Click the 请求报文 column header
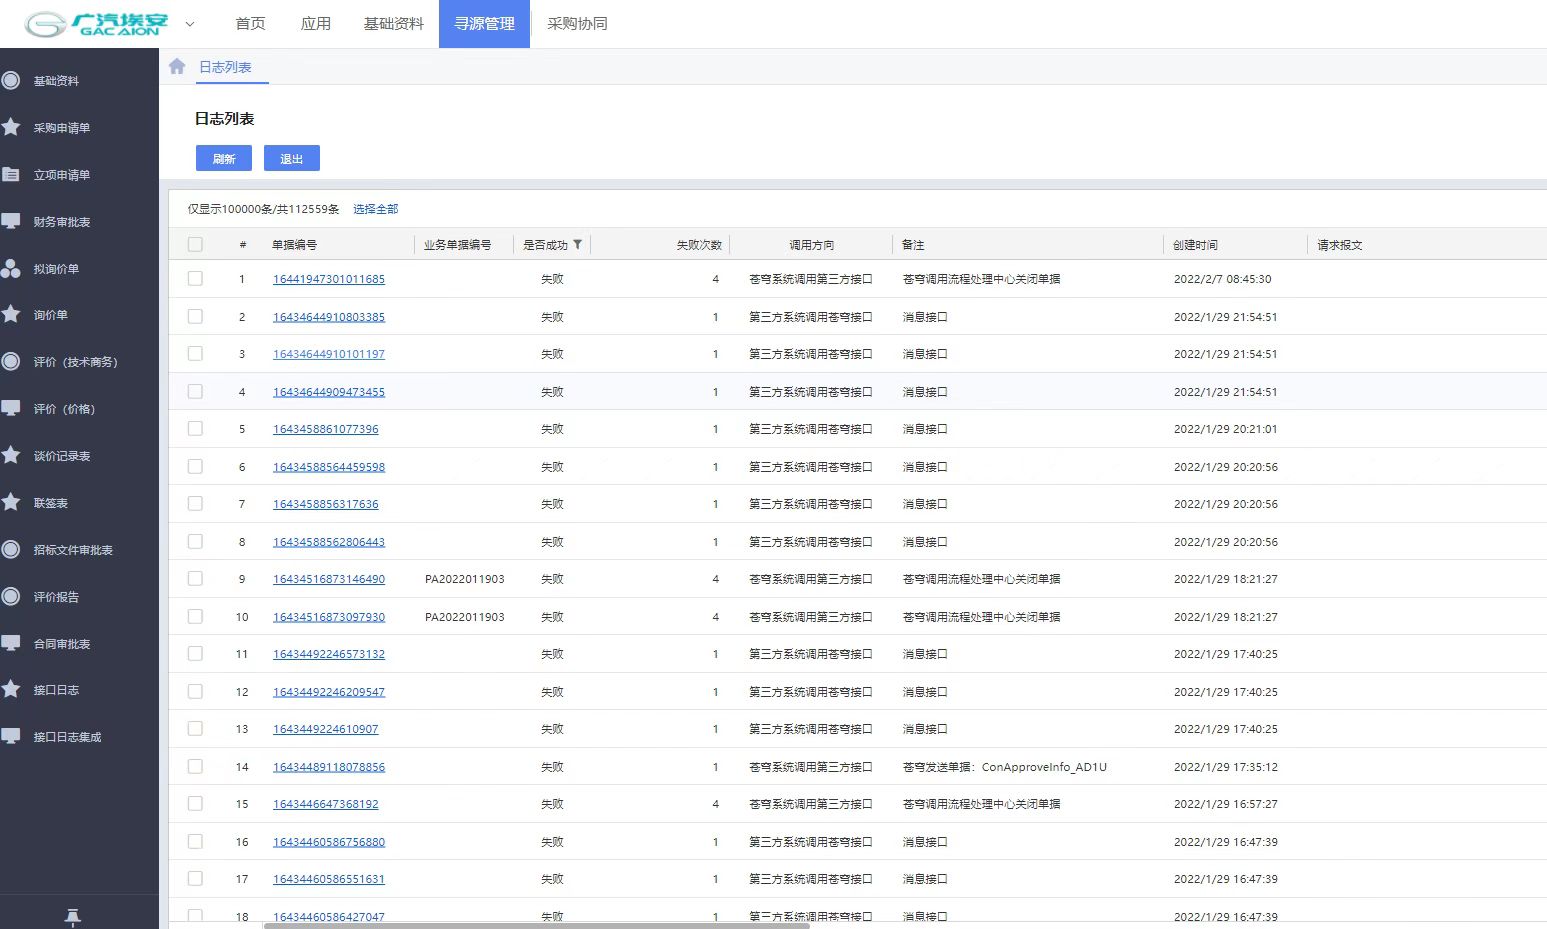Image resolution: width=1547 pixels, height=929 pixels. [x=1339, y=245]
